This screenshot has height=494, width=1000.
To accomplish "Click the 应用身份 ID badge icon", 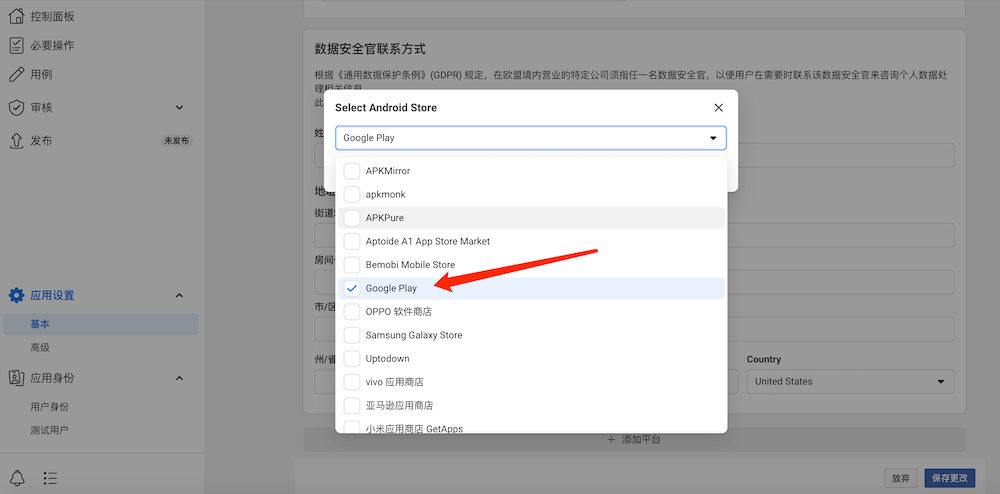I will 16,378.
